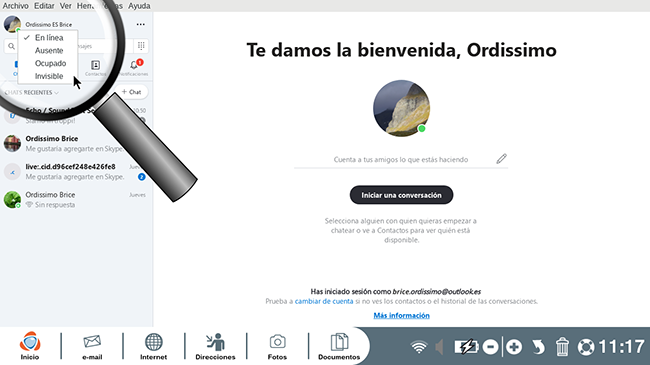
Task: Click the status message field 'Cuenta a tus amigos'
Action: 400,160
